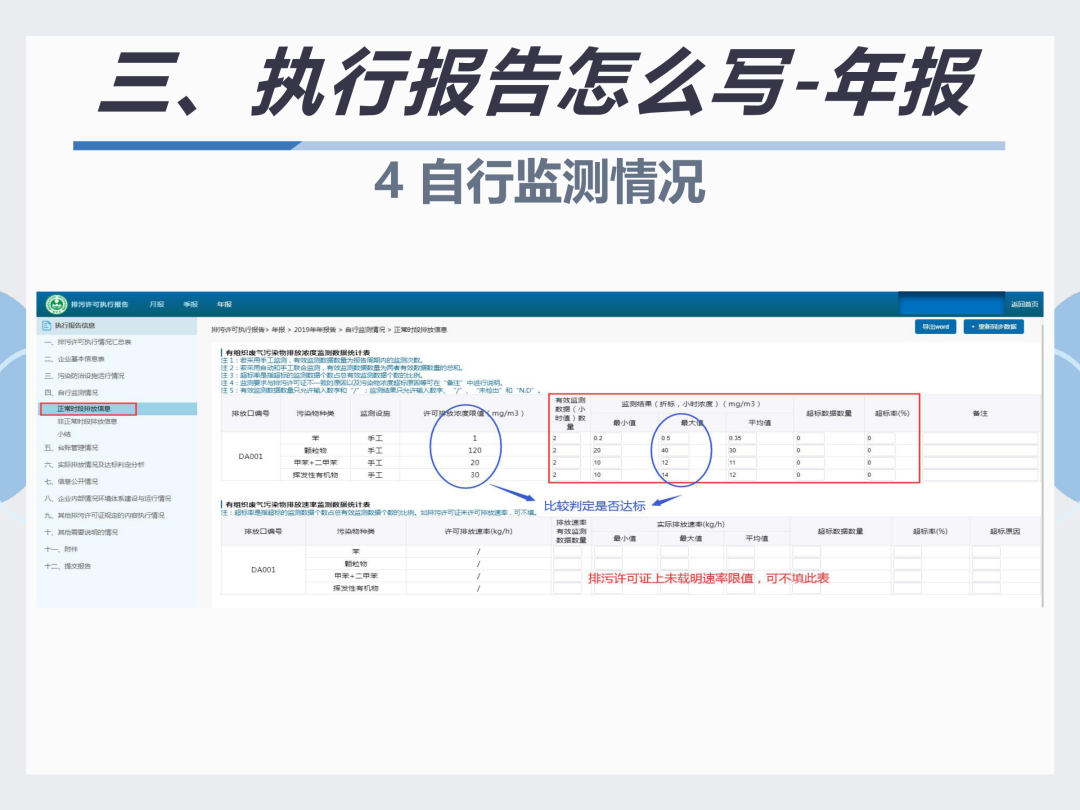Click 平均值 input showing 0.35 for 苯
Image resolution: width=1080 pixels, height=810 pixels.
[742, 438]
